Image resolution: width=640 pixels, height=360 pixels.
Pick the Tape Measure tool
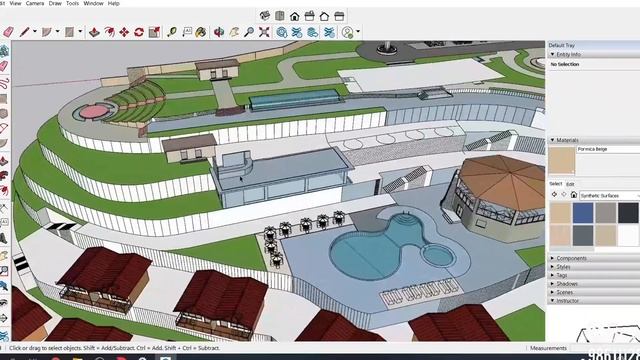click(x=172, y=32)
